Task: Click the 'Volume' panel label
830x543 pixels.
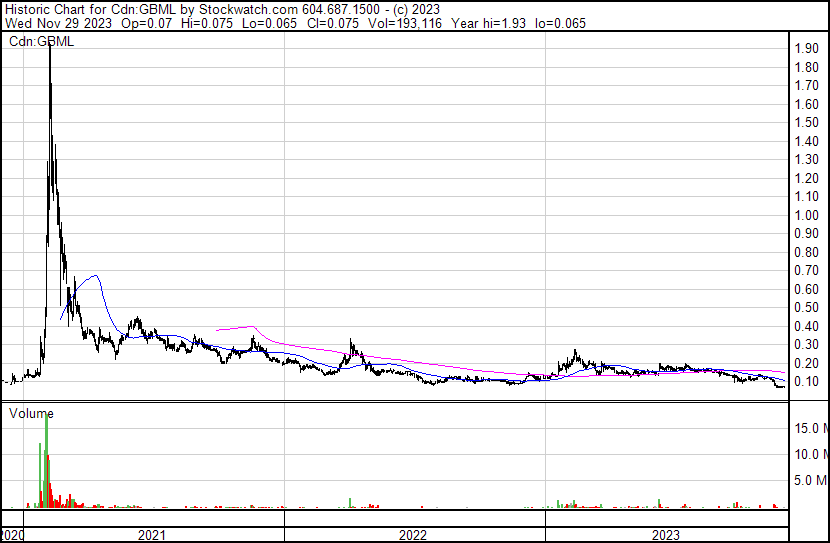Action: [x=31, y=413]
